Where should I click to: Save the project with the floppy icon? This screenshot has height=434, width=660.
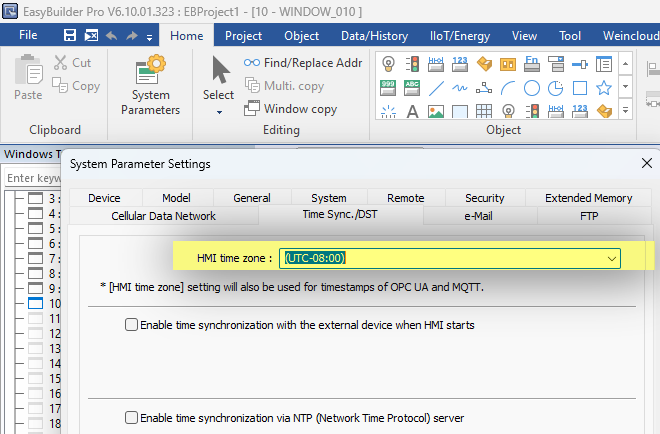coord(70,35)
